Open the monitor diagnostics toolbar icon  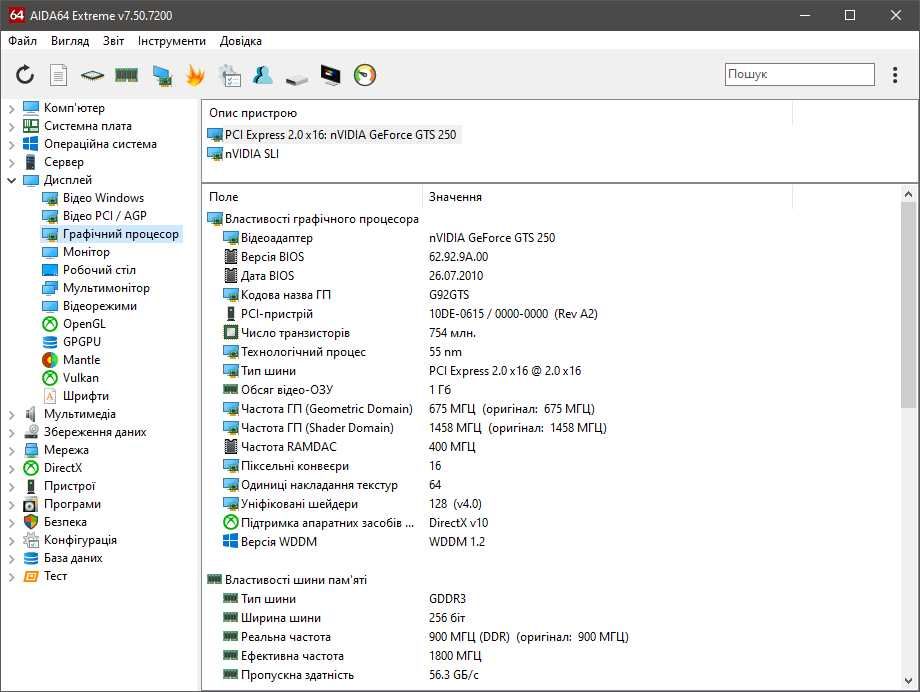[x=330, y=75]
